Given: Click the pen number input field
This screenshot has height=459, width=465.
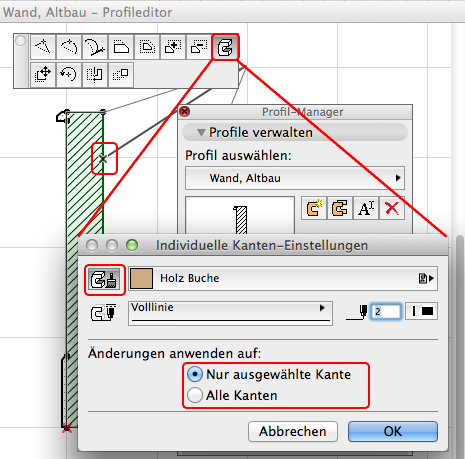Looking at the screenshot, I should (x=386, y=312).
